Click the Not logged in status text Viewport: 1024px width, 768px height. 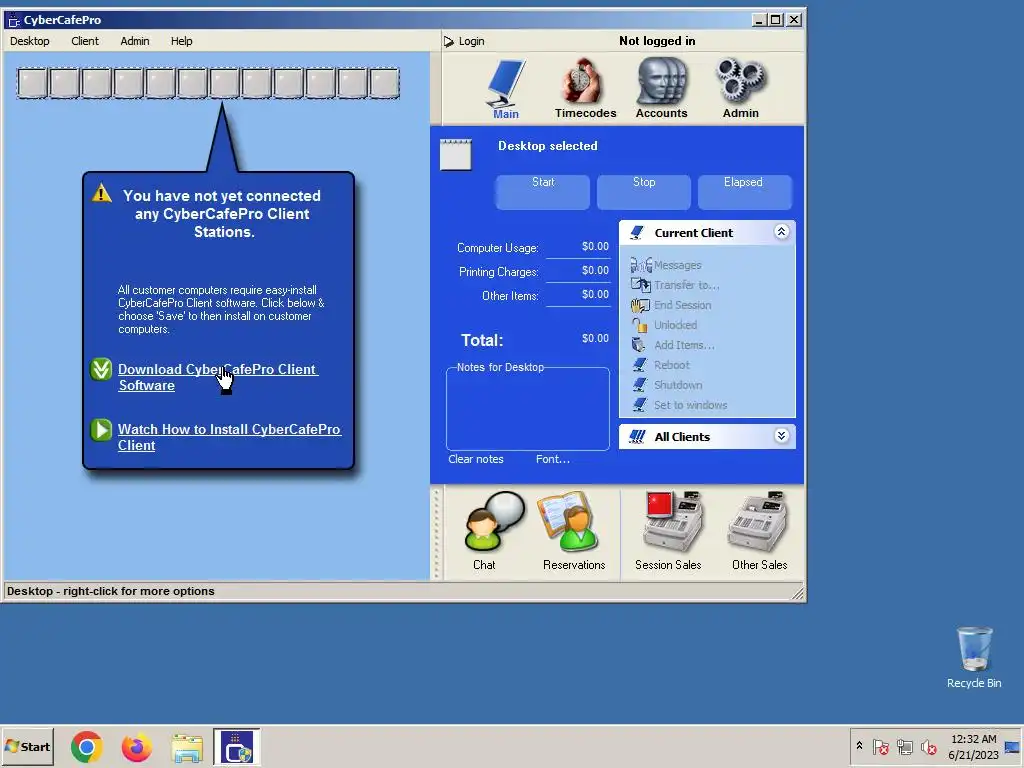(657, 41)
